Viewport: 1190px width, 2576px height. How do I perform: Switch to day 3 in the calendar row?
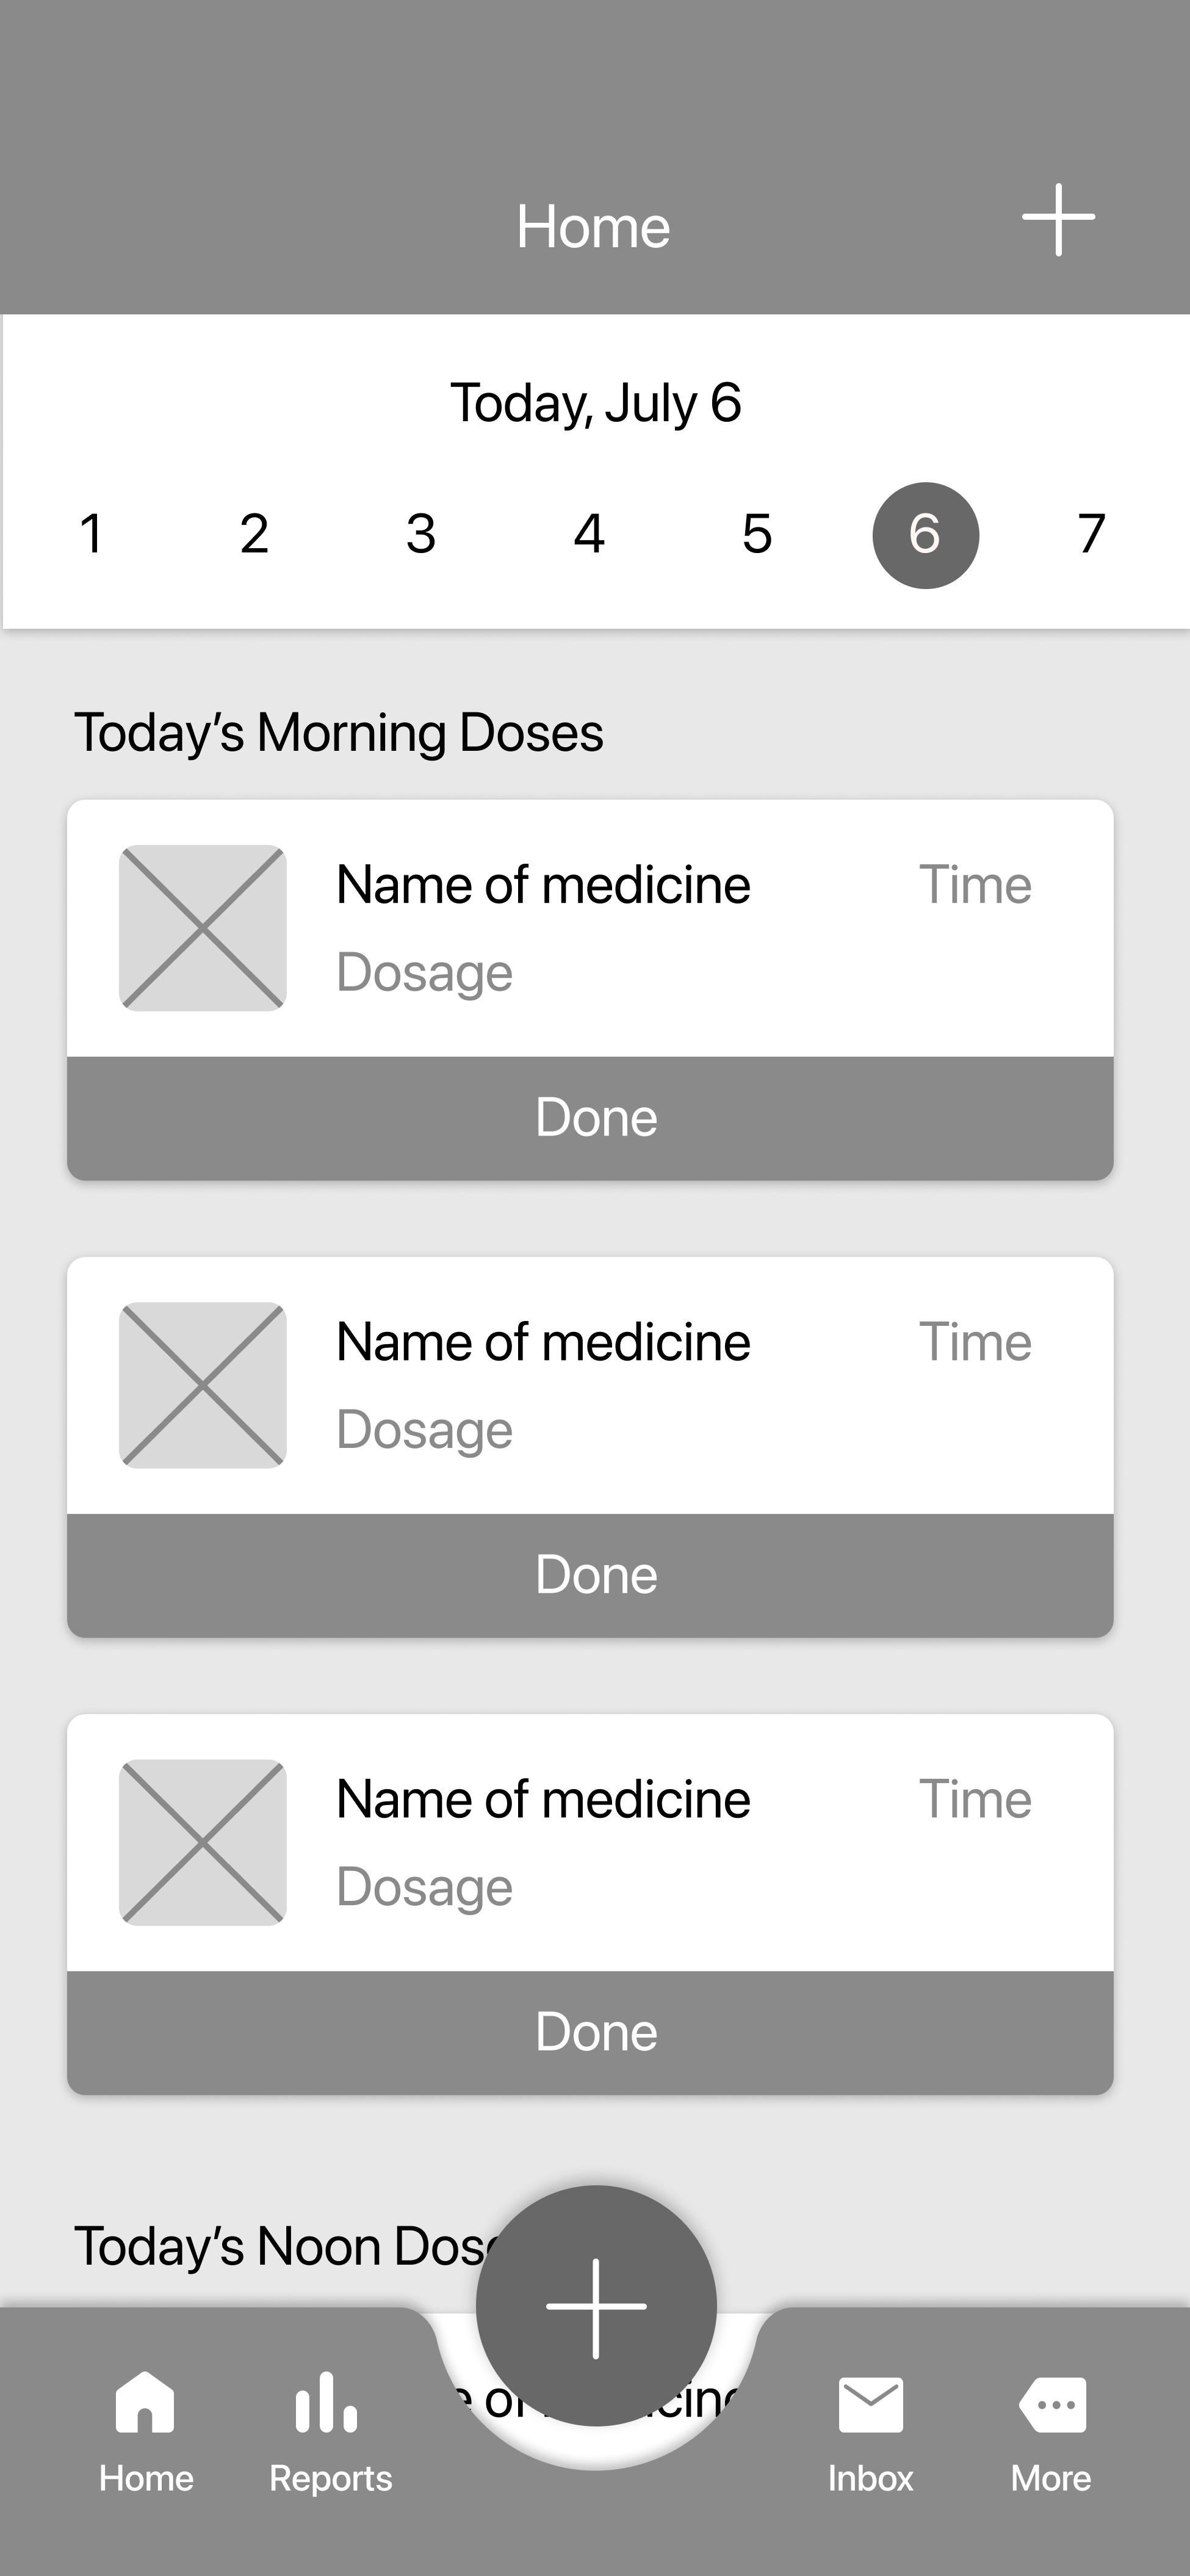[x=421, y=534]
